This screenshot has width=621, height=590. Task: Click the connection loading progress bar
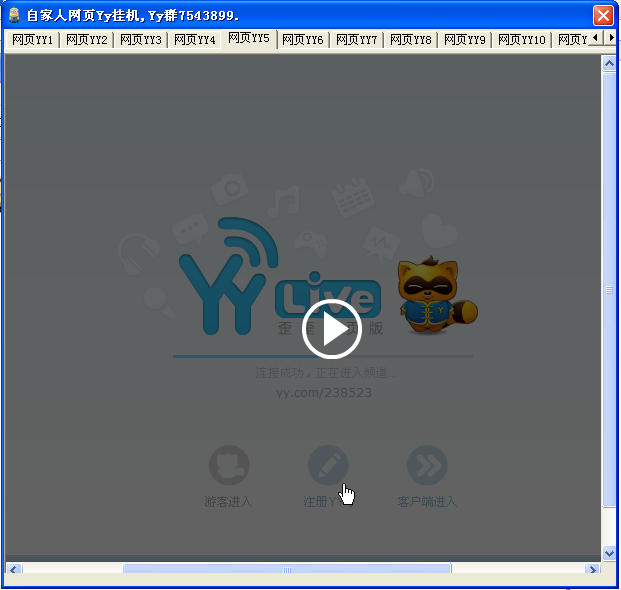(x=323, y=356)
